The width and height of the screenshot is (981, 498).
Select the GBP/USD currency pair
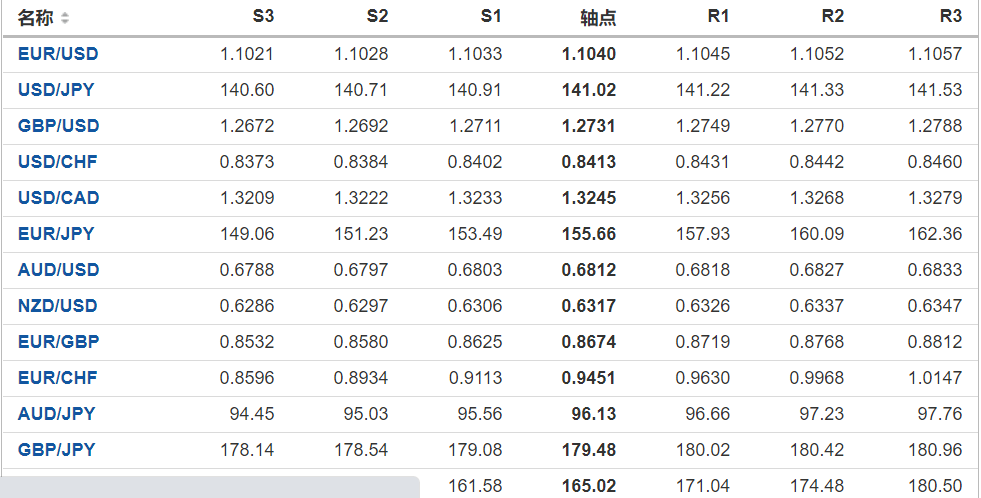58,126
